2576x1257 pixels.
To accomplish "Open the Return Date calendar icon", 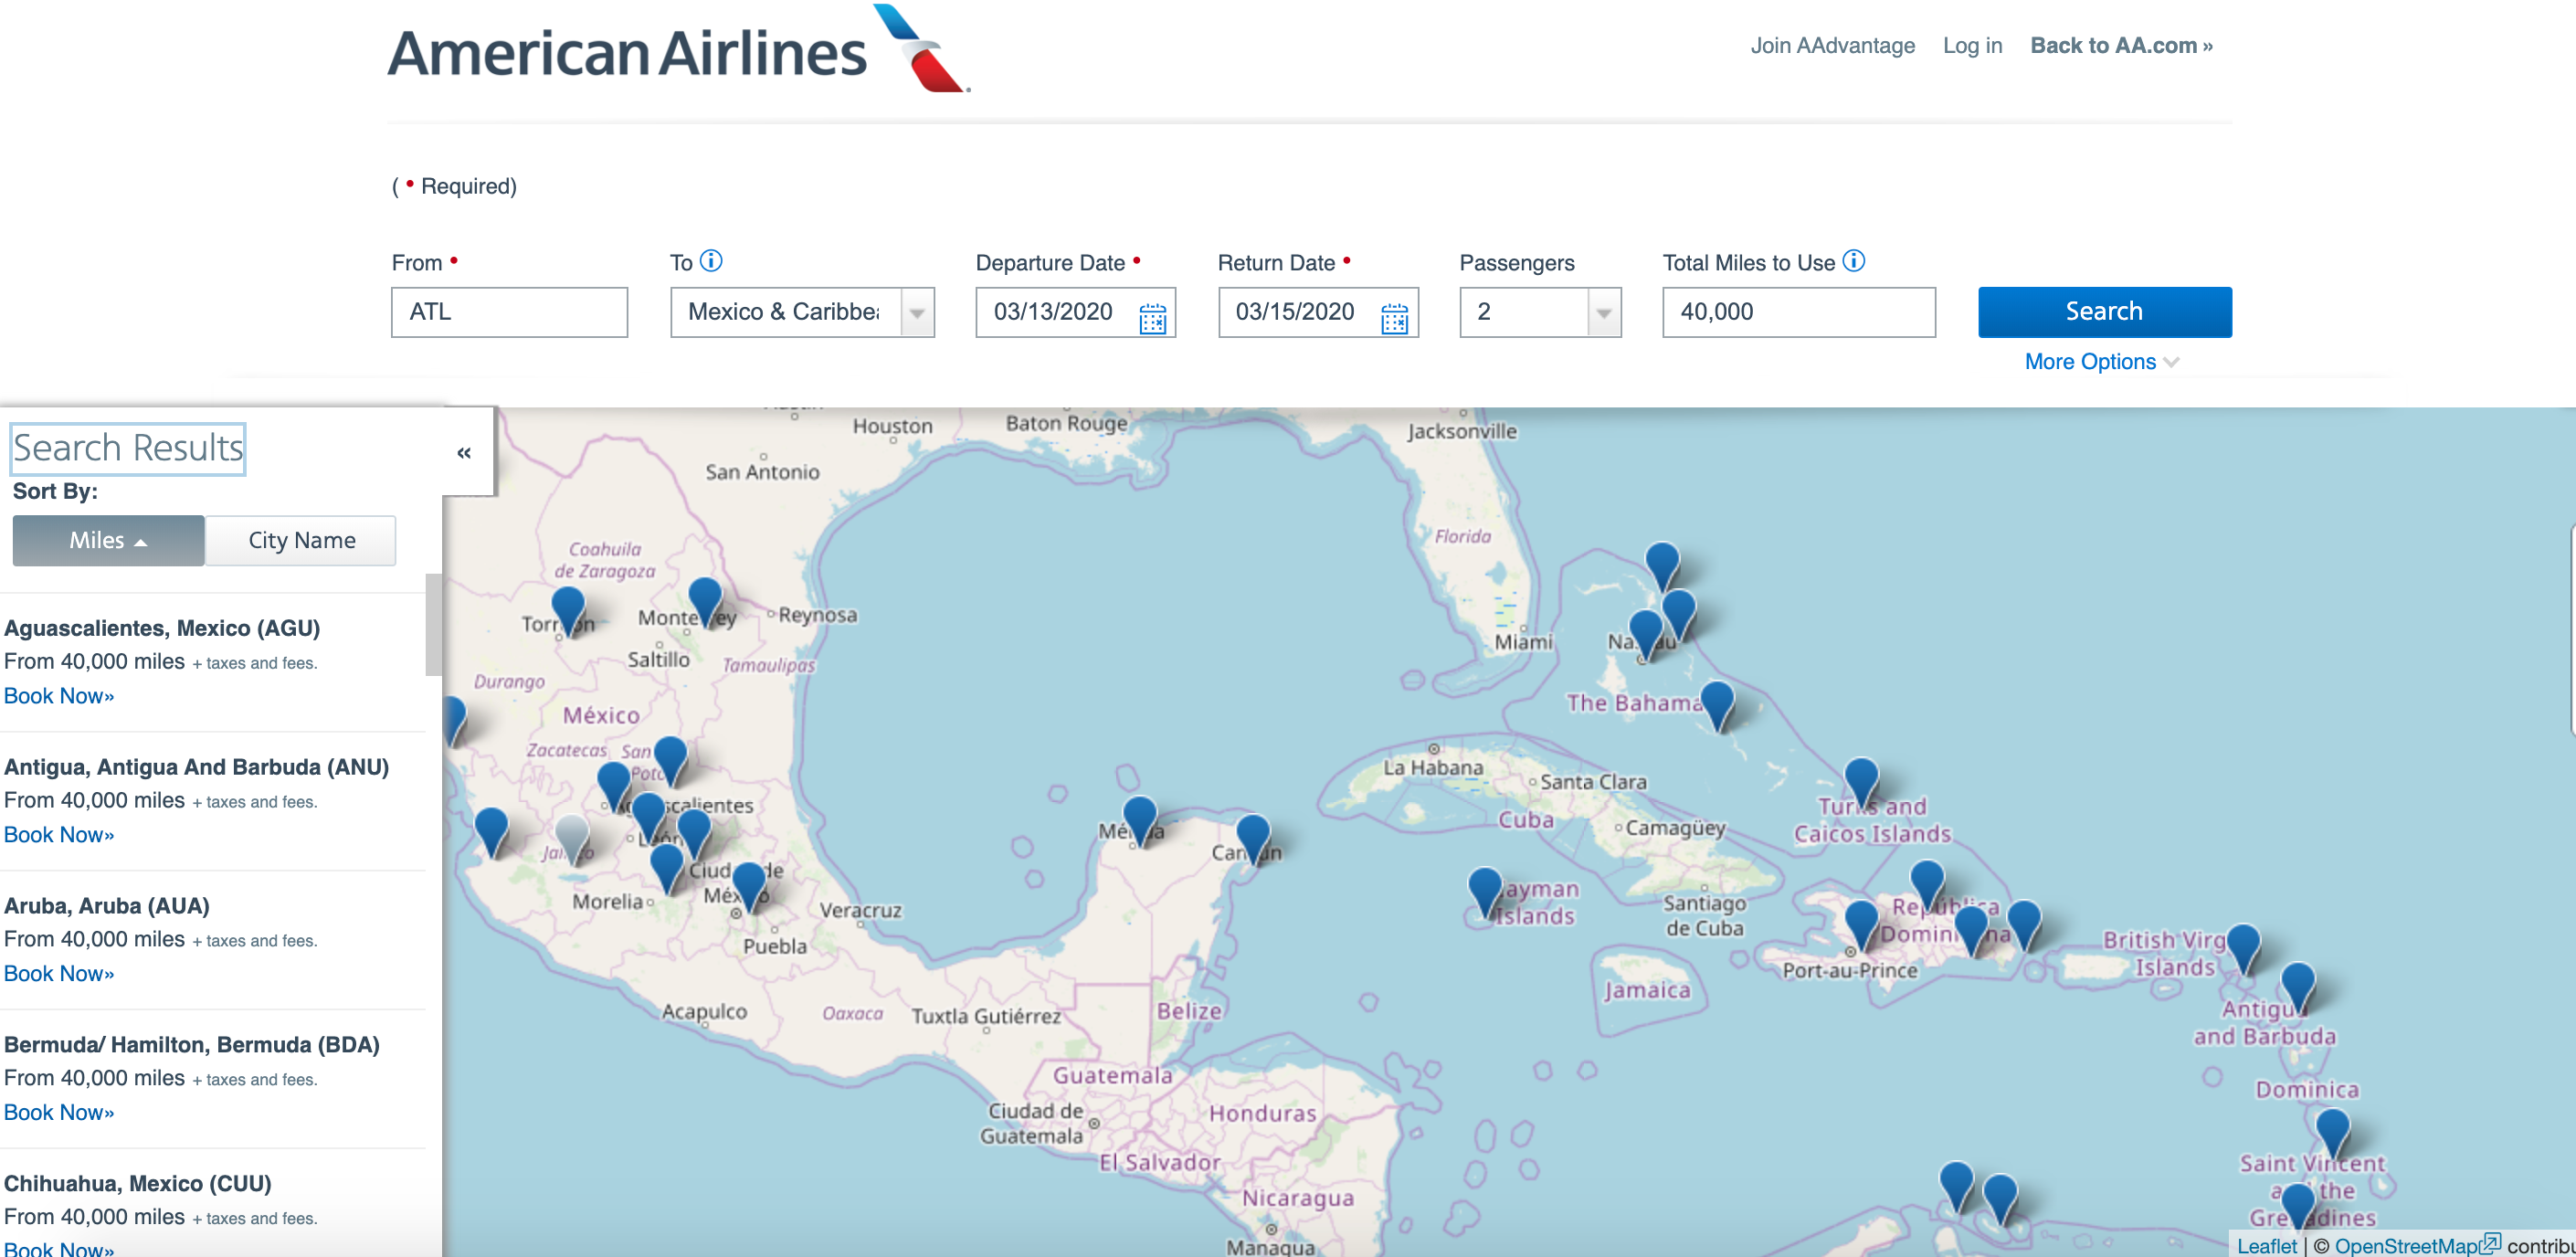I will pos(1394,318).
